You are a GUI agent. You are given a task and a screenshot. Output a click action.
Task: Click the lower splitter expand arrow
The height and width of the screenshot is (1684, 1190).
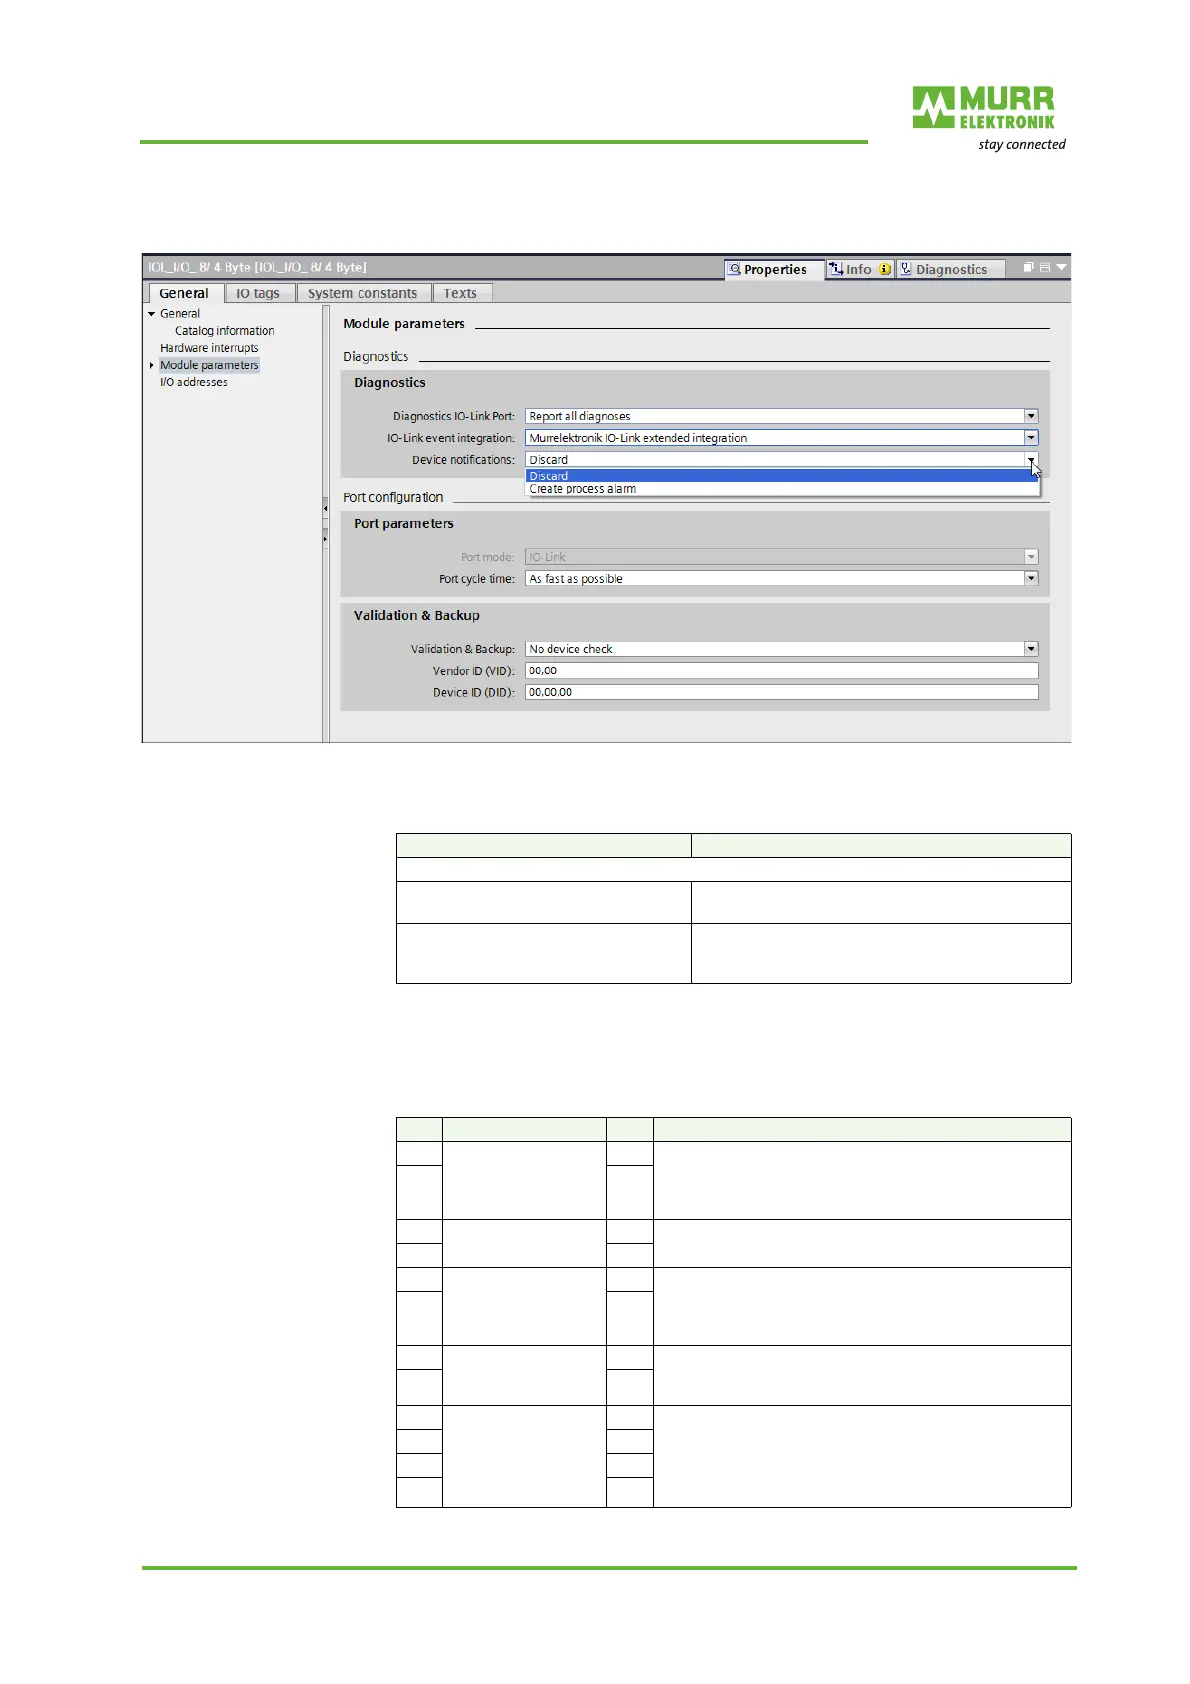click(x=325, y=538)
